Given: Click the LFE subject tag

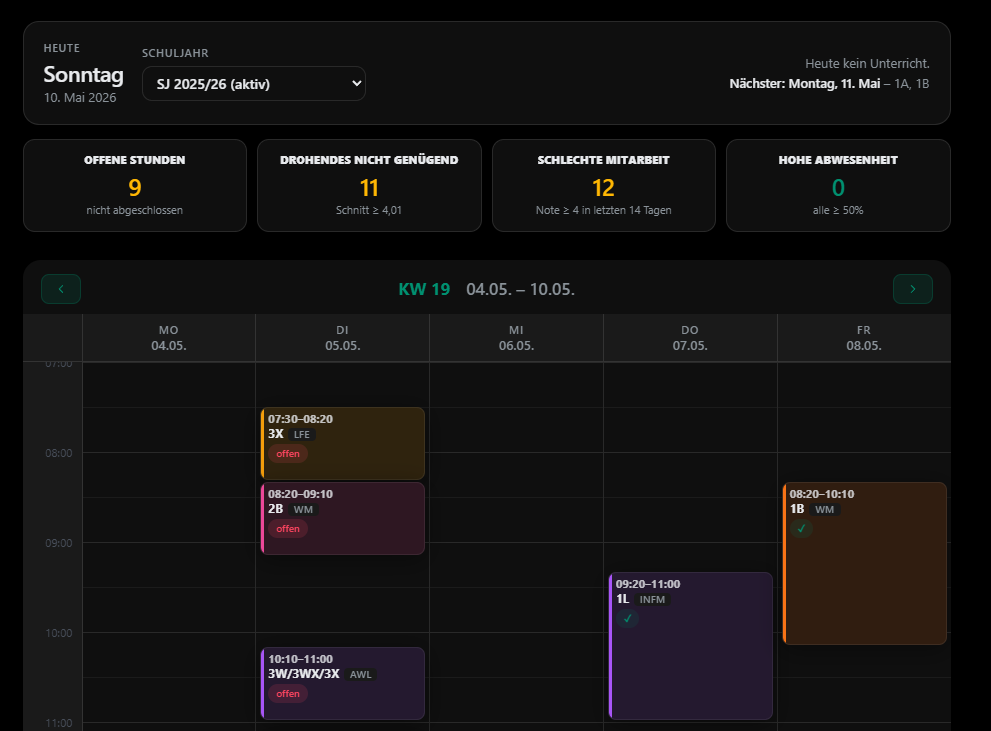Looking at the screenshot, I should [x=301, y=435].
